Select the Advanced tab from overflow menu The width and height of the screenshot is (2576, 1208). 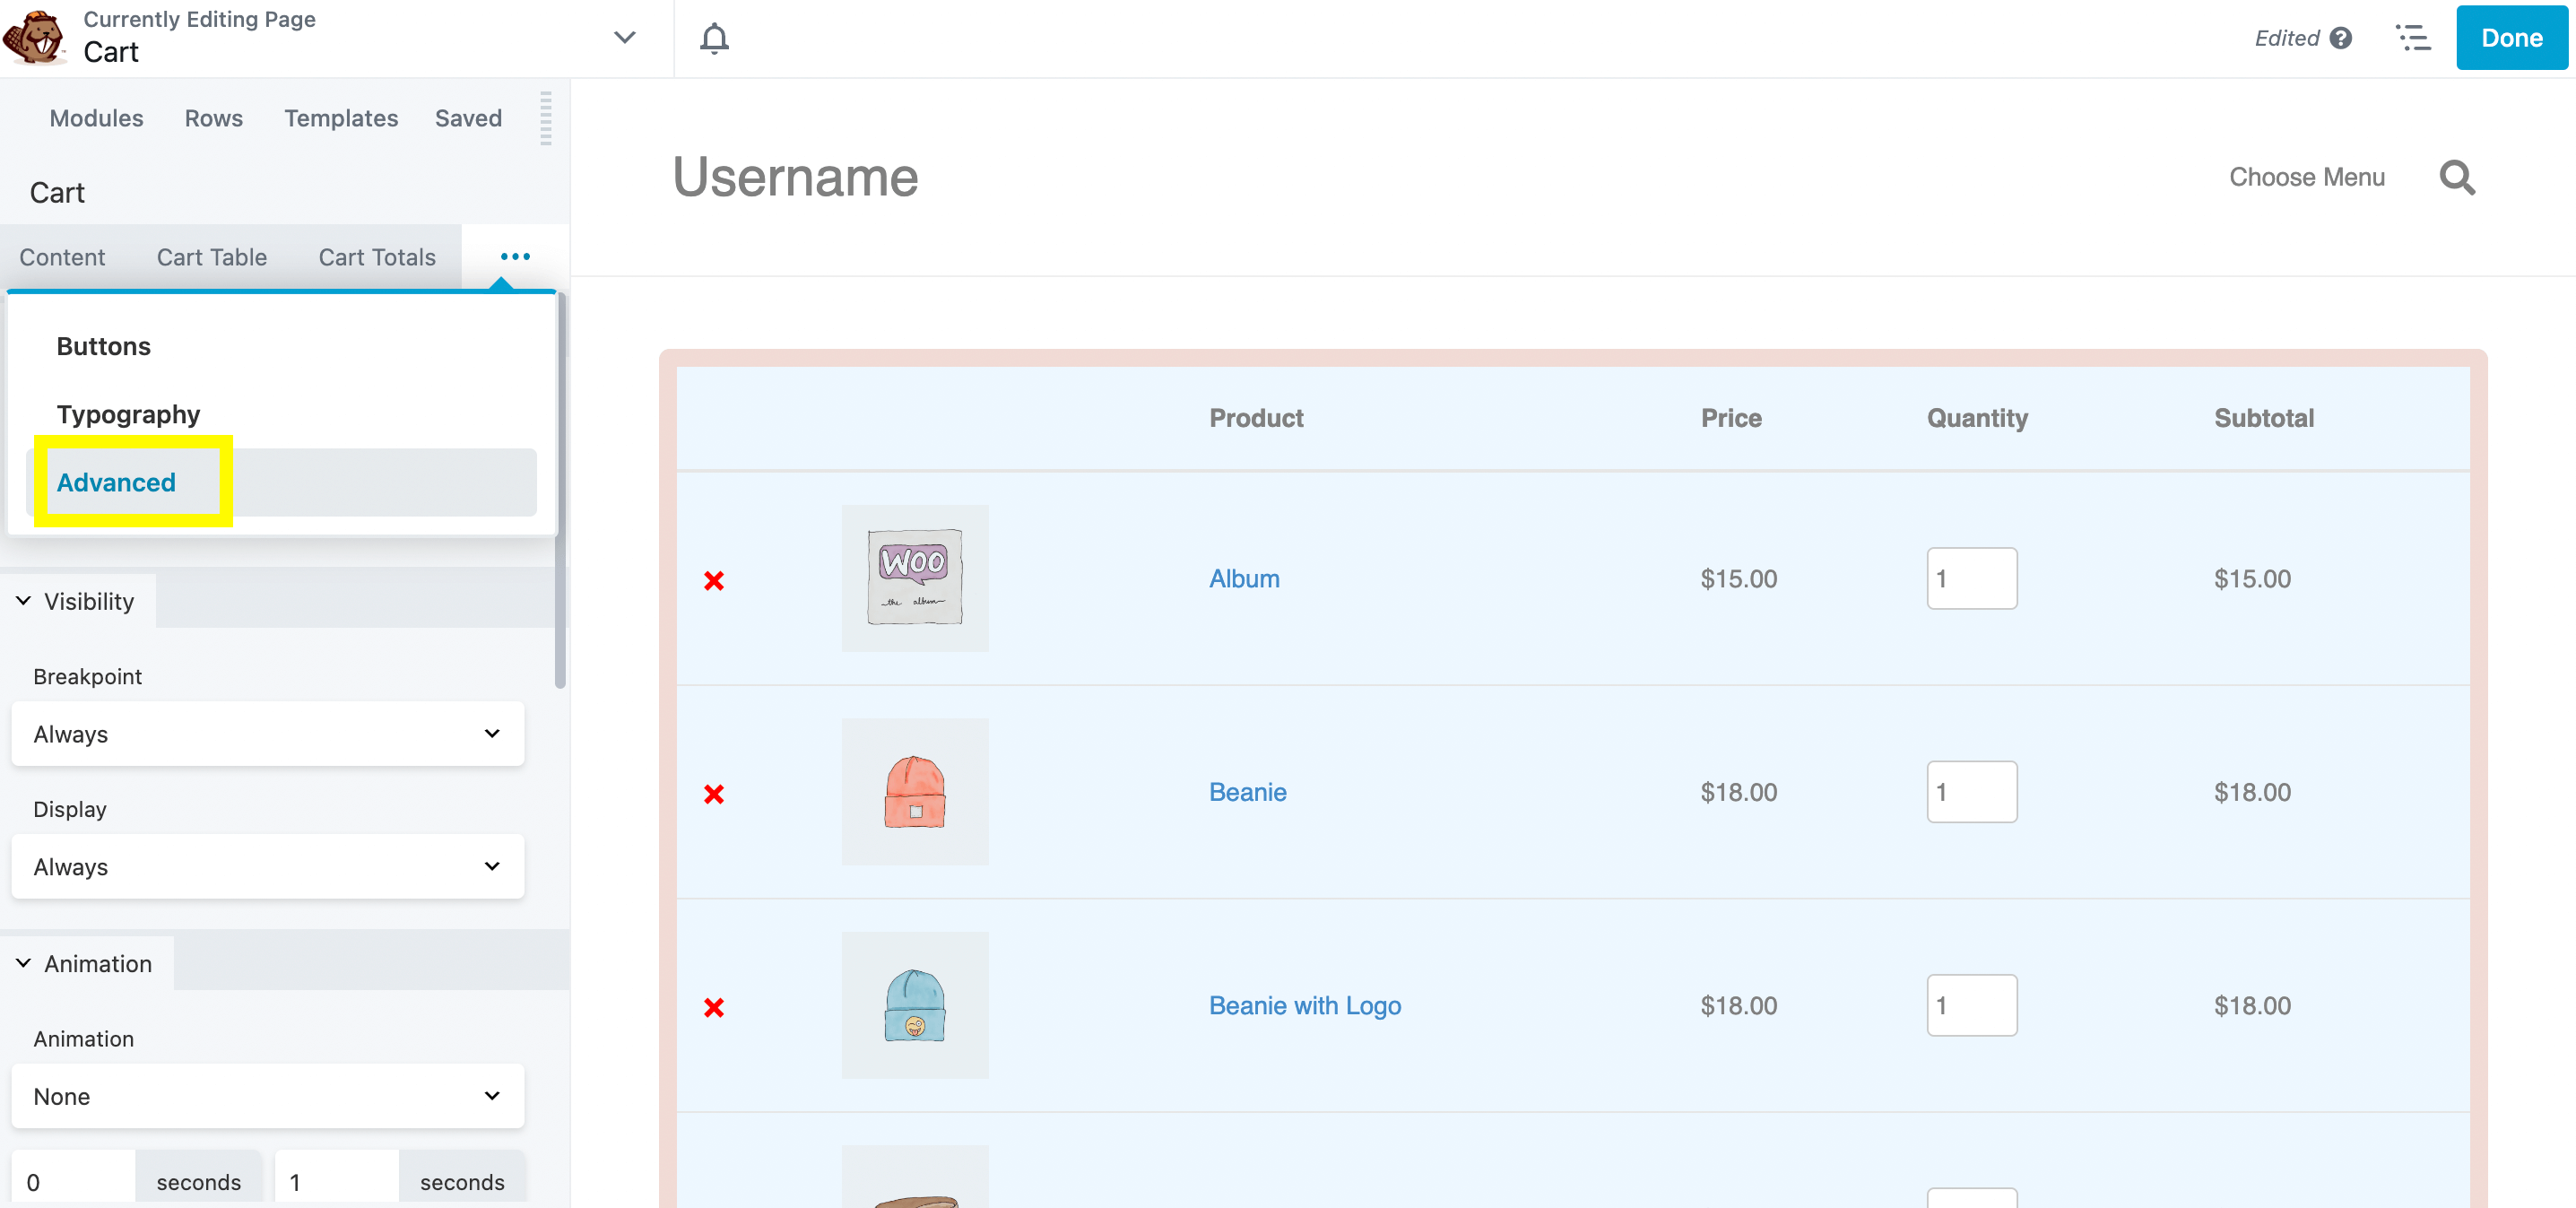tap(115, 482)
